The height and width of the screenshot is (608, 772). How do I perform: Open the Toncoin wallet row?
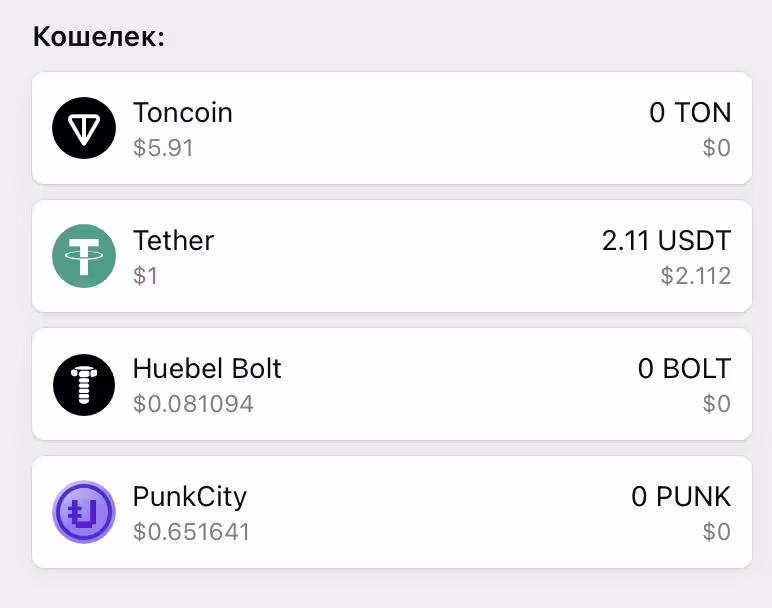click(392, 128)
